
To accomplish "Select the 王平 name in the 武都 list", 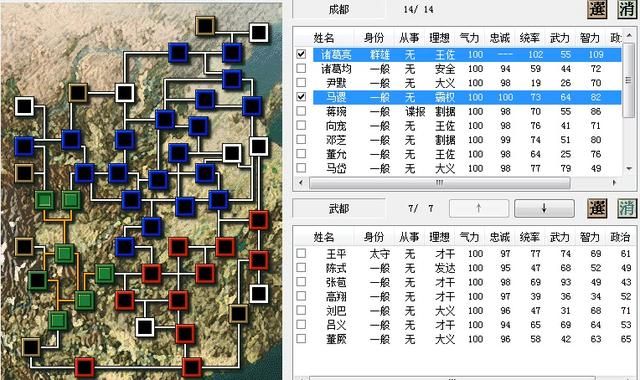I will coord(336,254).
